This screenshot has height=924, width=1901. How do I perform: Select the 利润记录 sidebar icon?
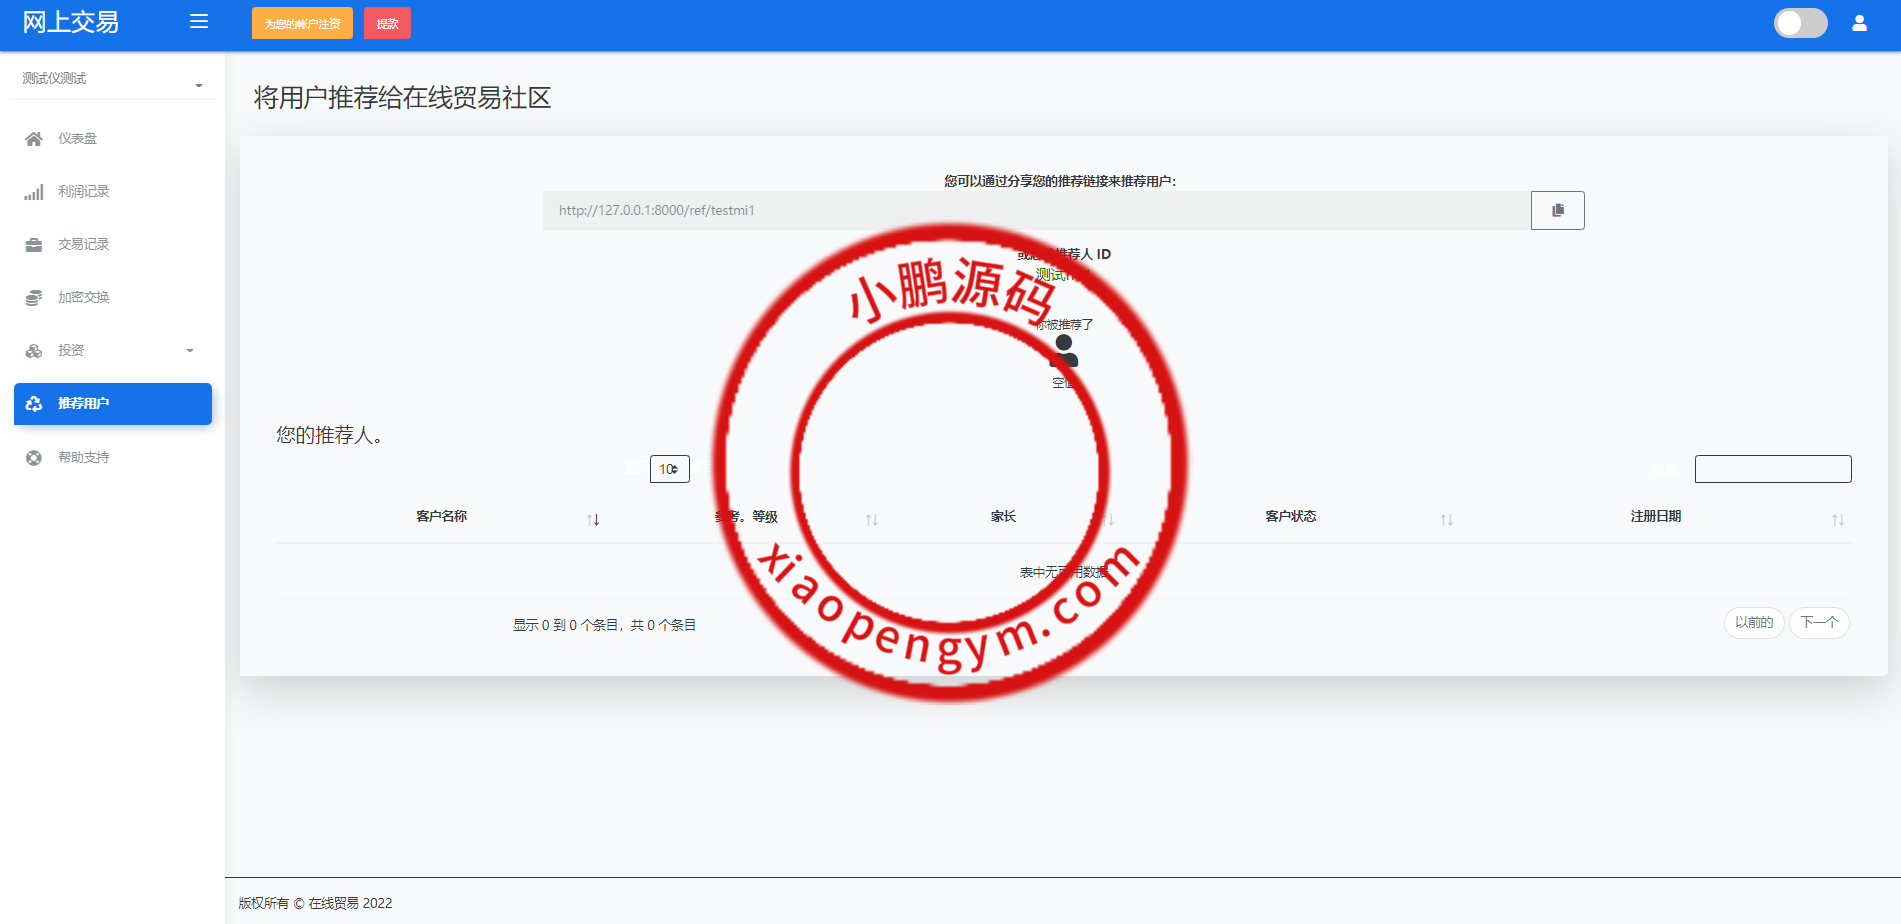(34, 191)
